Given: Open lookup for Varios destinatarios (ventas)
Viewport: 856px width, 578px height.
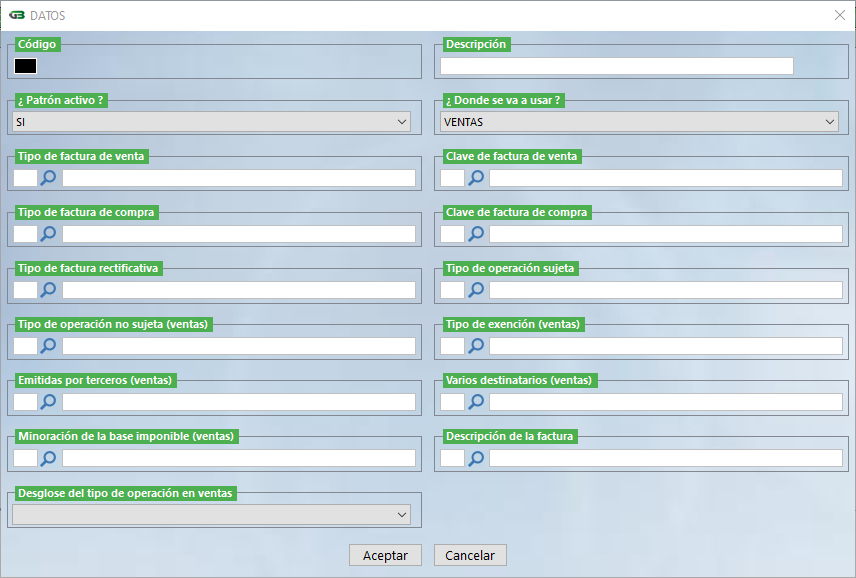Looking at the screenshot, I should click(x=476, y=402).
